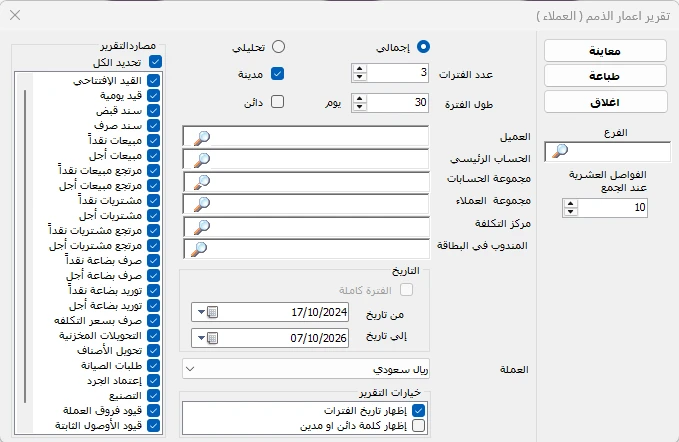Toggle مشتريات نقداً checkbox
The height and width of the screenshot is (442, 679).
(153, 200)
